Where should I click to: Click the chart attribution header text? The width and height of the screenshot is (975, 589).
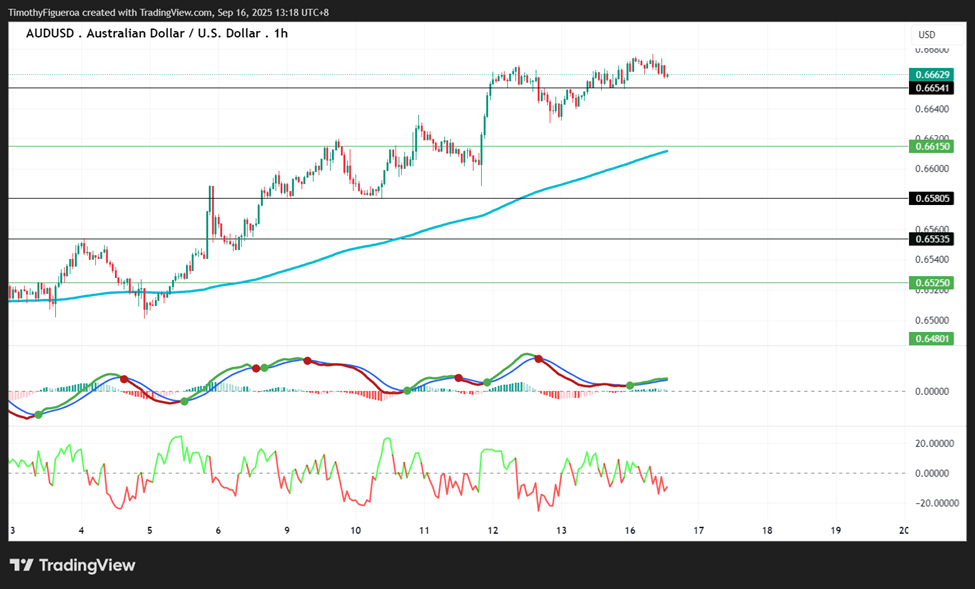[x=169, y=12]
